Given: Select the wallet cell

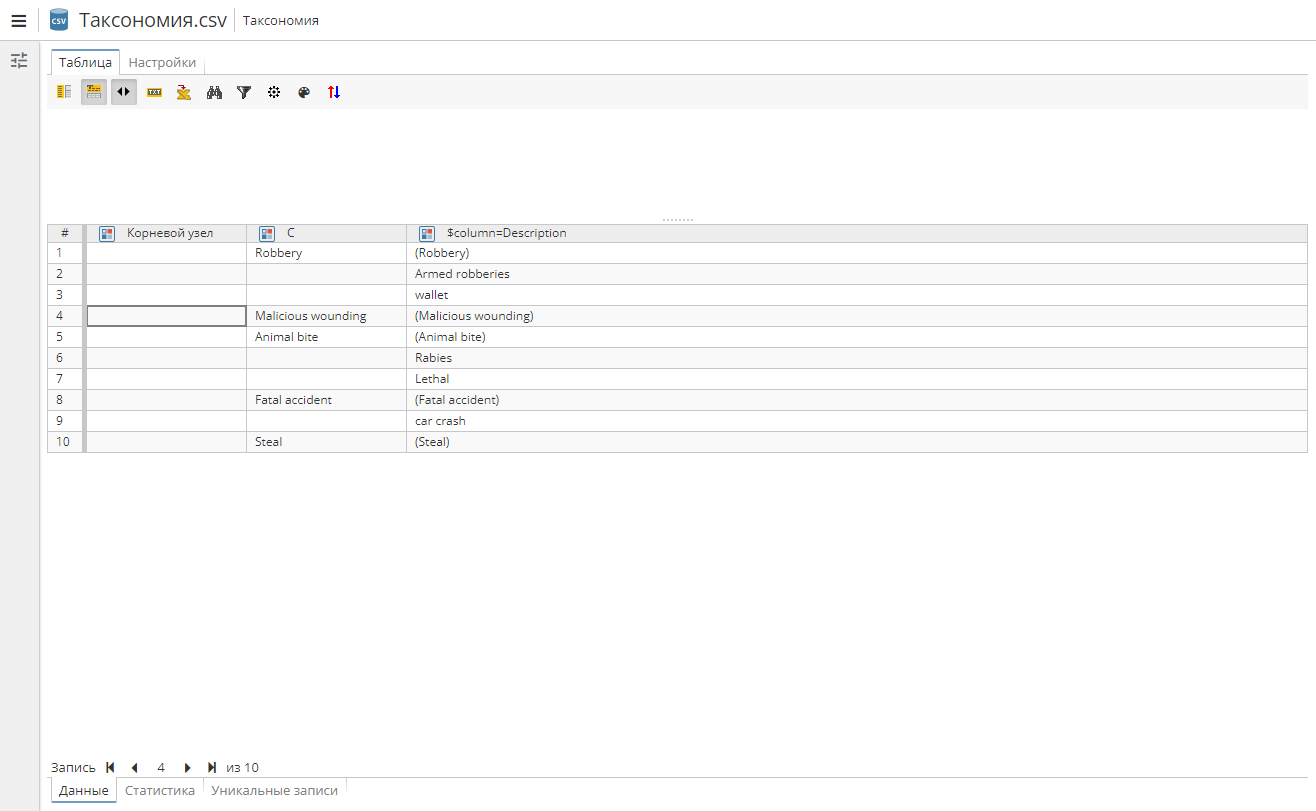Looking at the screenshot, I should [857, 295].
